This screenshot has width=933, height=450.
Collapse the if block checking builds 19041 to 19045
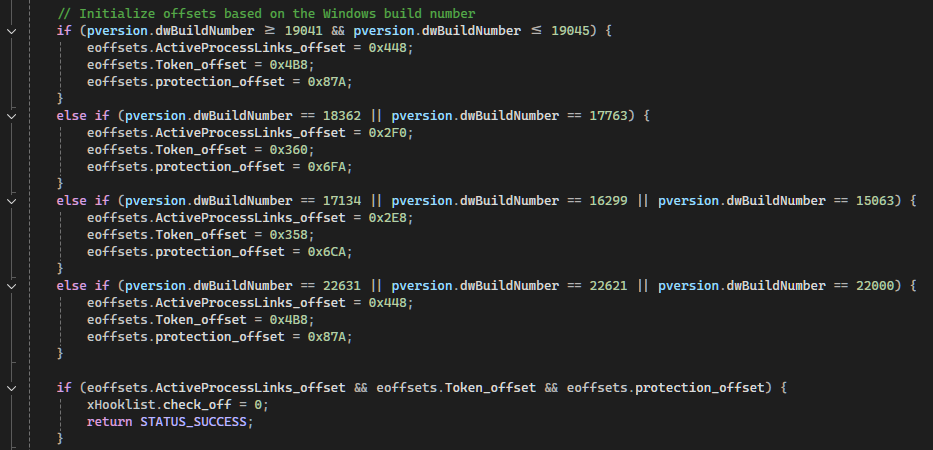[11, 30]
